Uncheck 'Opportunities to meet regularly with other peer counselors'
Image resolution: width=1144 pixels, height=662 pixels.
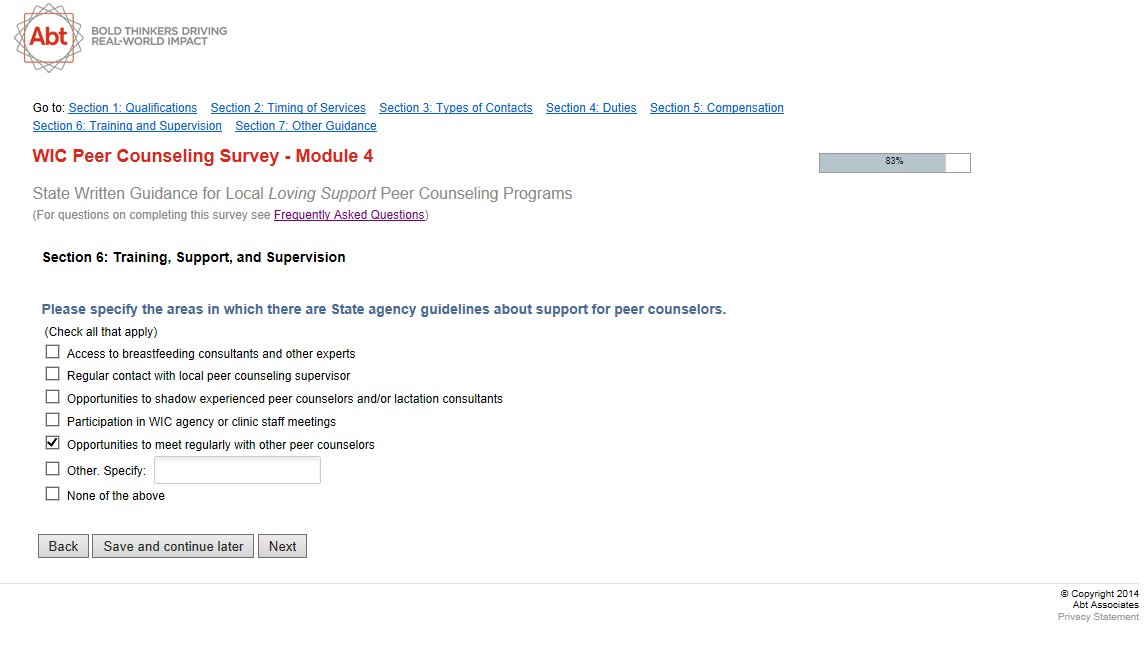pos(53,443)
